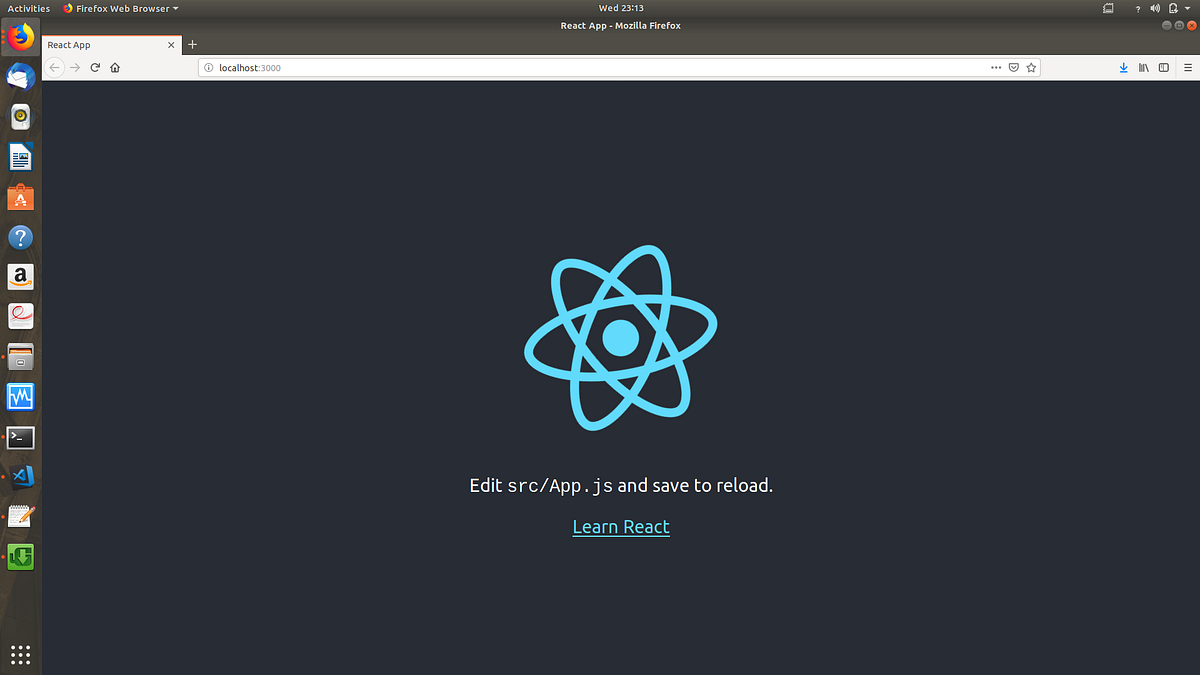Open the page actions ellipsis menu
Image resolution: width=1200 pixels, height=675 pixels.
pos(996,67)
